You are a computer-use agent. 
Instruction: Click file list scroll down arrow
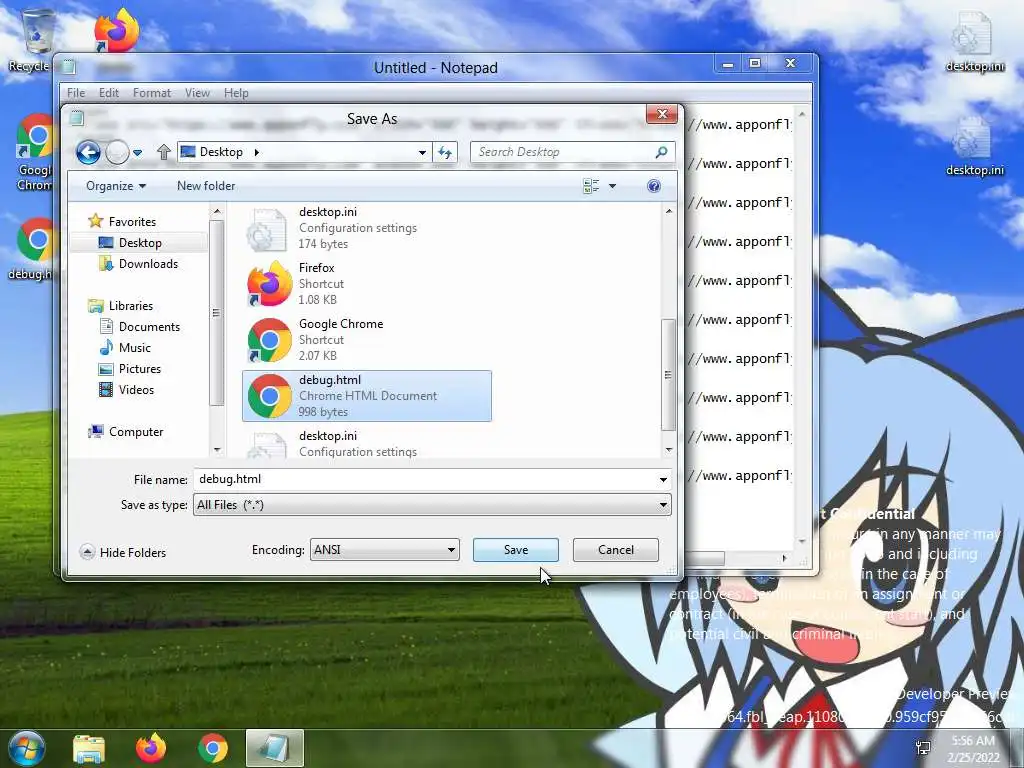point(668,450)
